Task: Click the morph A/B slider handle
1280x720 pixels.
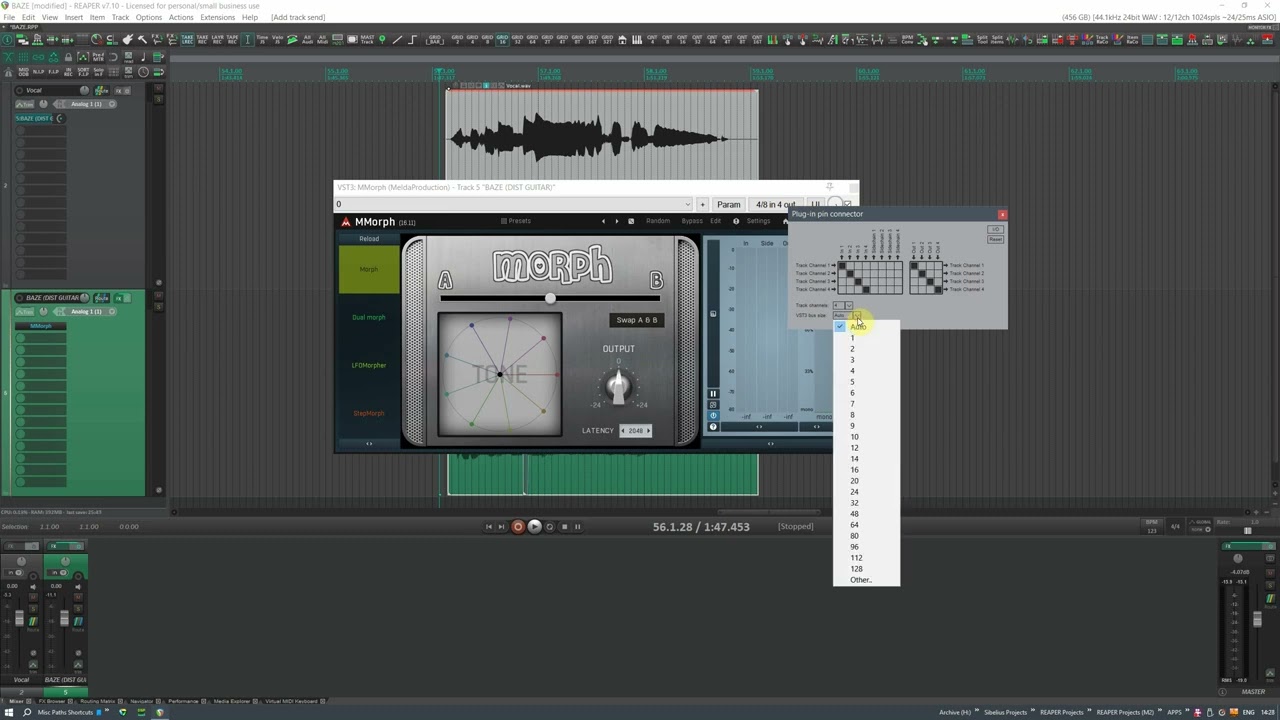Action: [x=550, y=298]
